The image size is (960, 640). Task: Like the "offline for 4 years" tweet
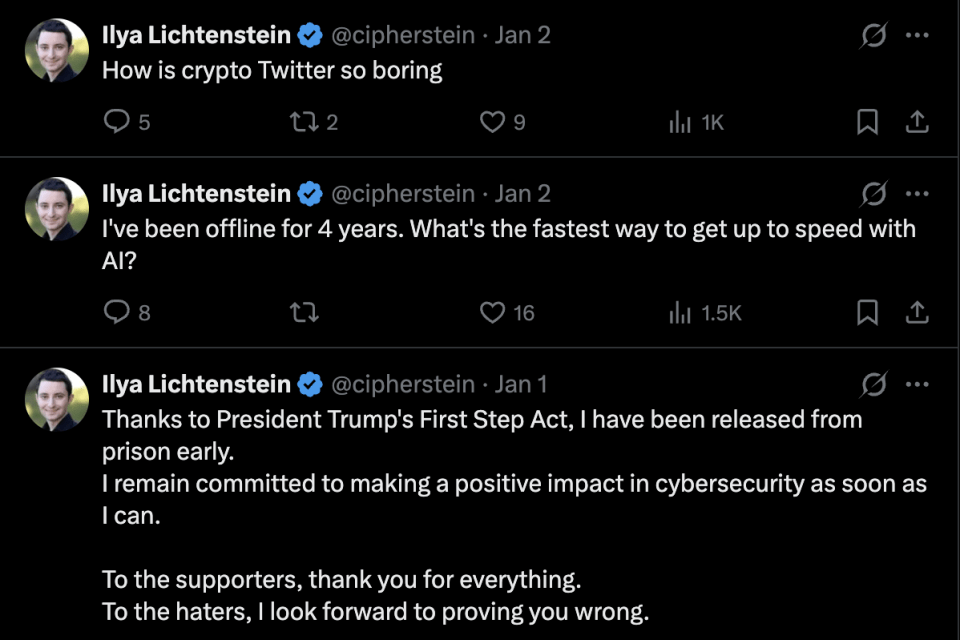point(492,313)
